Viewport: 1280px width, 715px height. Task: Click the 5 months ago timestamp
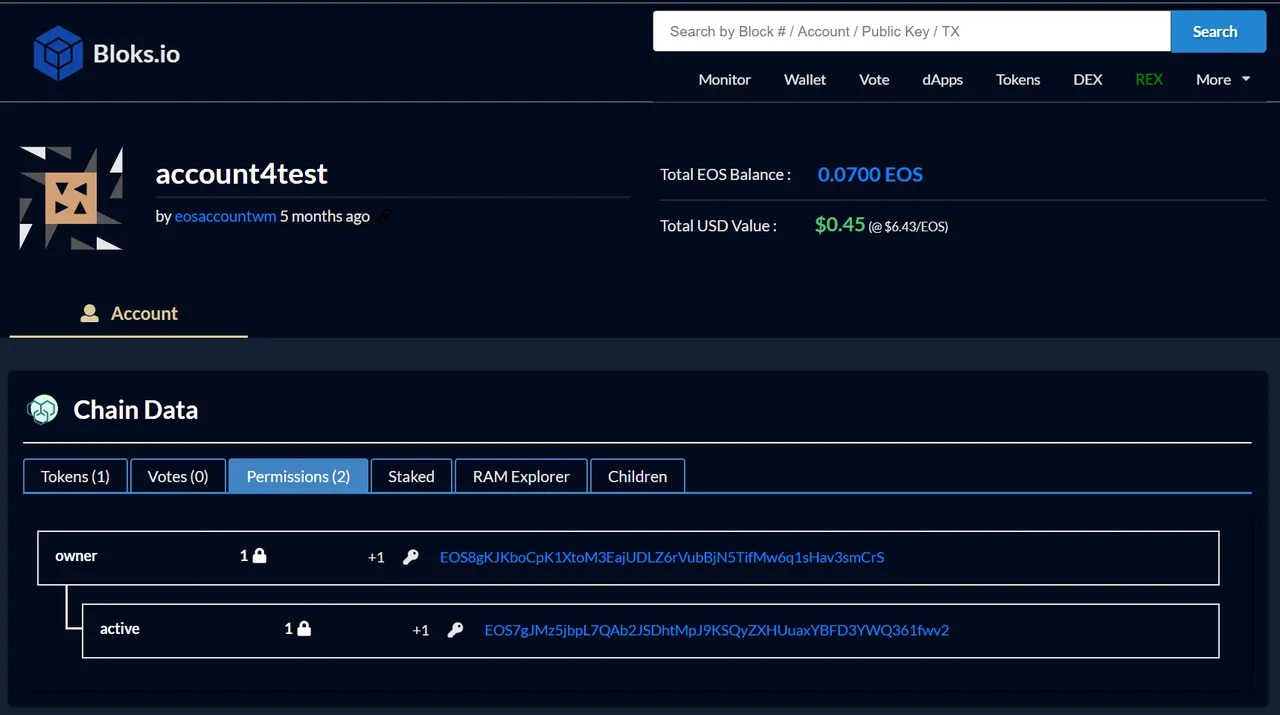325,216
